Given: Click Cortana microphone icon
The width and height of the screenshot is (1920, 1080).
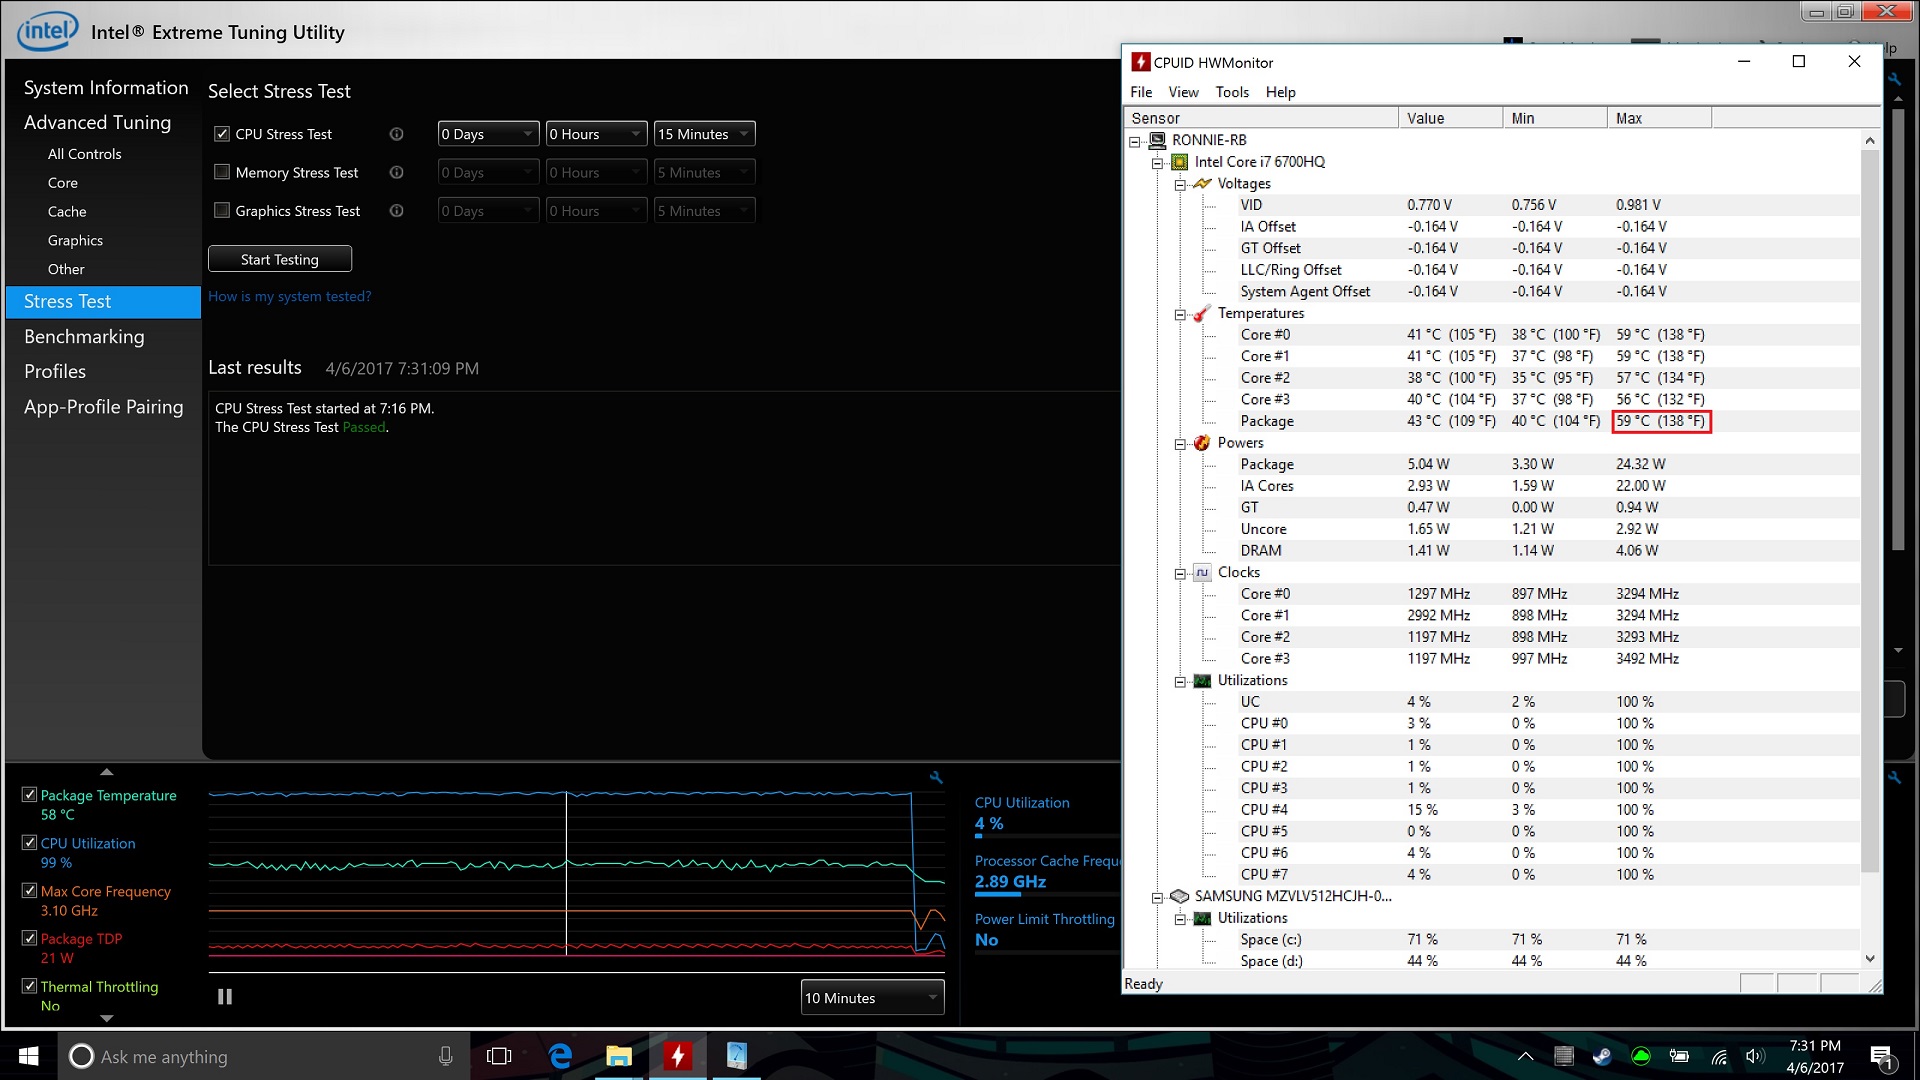Looking at the screenshot, I should [446, 1056].
